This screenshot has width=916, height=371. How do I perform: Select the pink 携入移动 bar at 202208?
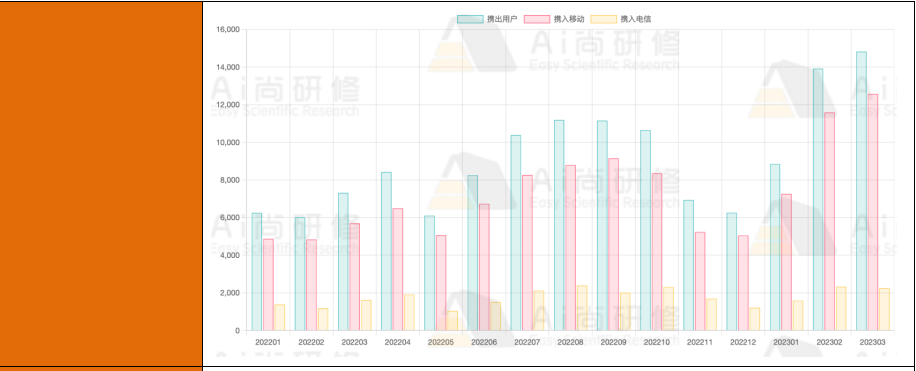click(x=570, y=248)
